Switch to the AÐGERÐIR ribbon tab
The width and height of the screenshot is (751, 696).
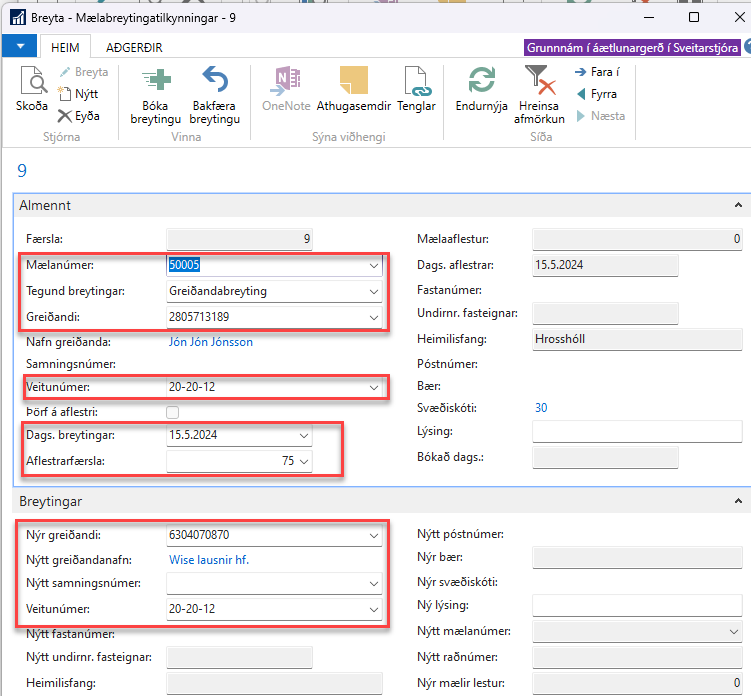tap(134, 47)
